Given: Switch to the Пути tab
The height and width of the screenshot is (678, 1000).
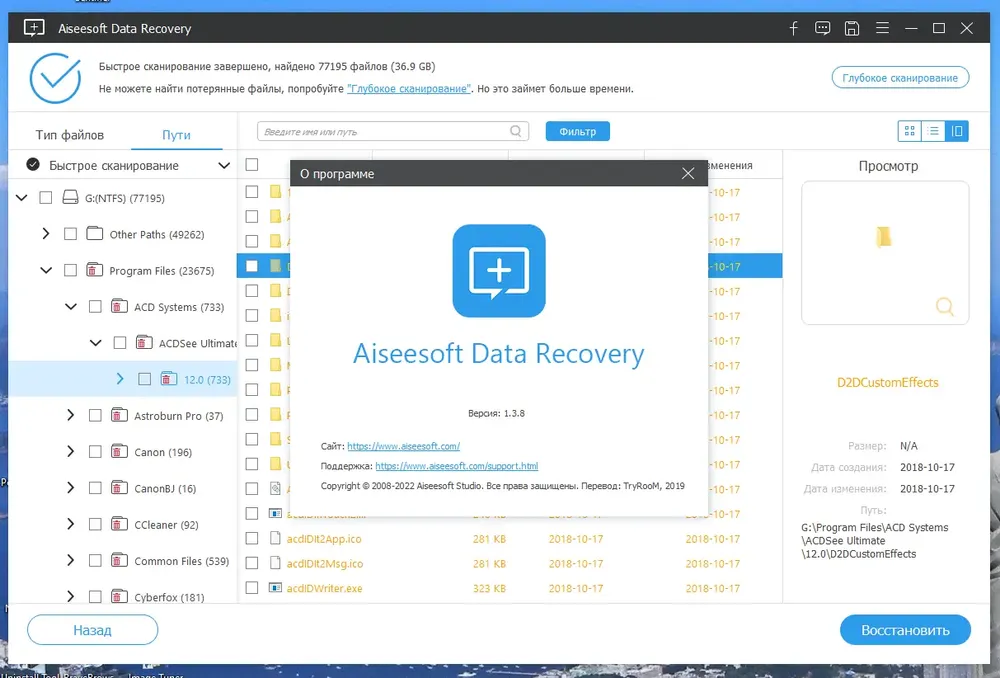Looking at the screenshot, I should [x=176, y=135].
